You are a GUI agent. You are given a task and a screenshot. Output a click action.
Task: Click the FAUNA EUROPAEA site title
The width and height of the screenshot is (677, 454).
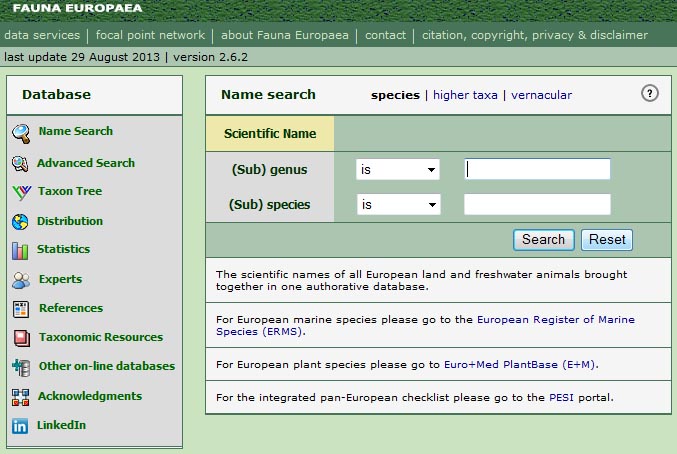coord(77,8)
